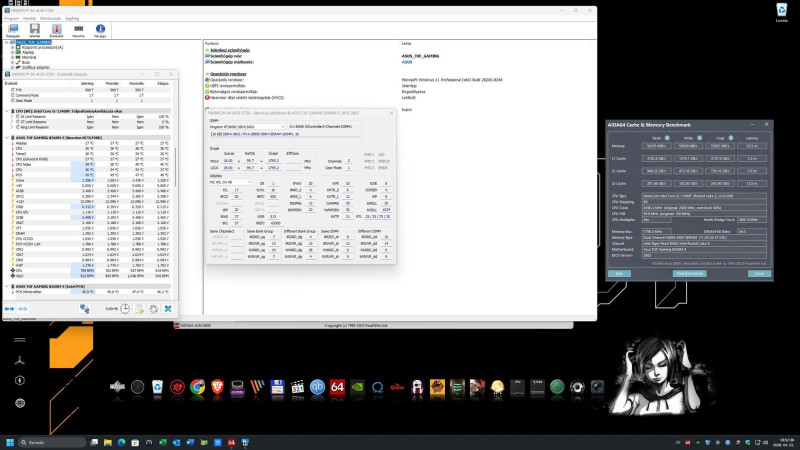Open the Media Player Classic 321 dock icon
800x450 pixels.
click(297, 387)
